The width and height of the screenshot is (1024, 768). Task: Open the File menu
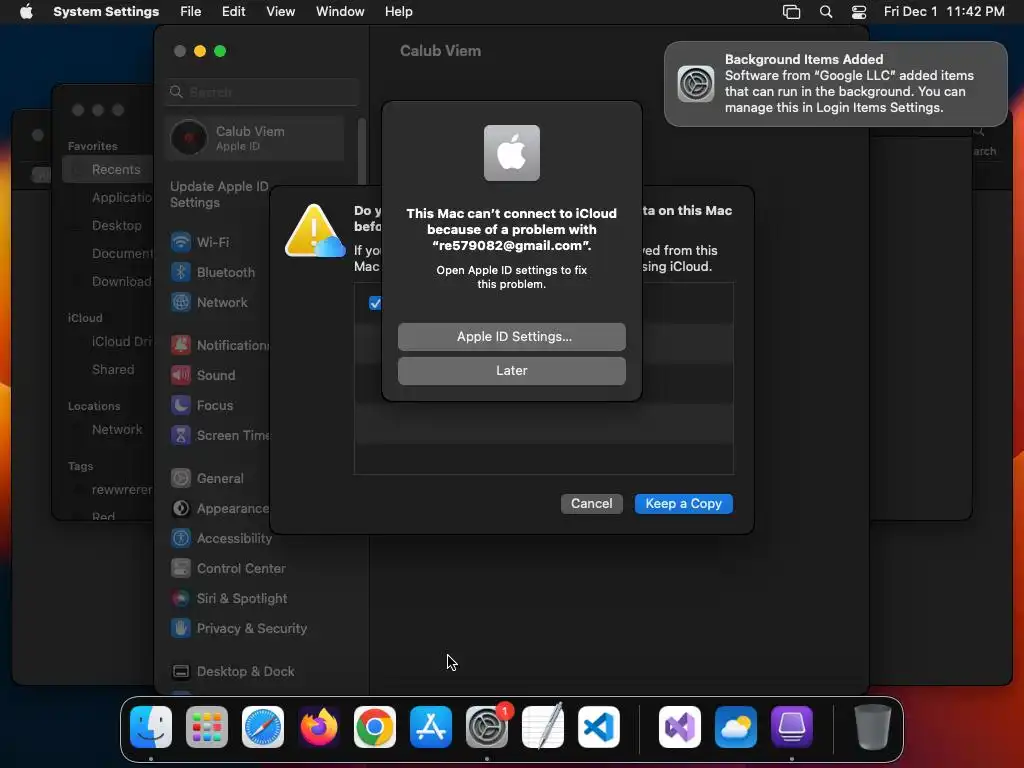click(190, 11)
